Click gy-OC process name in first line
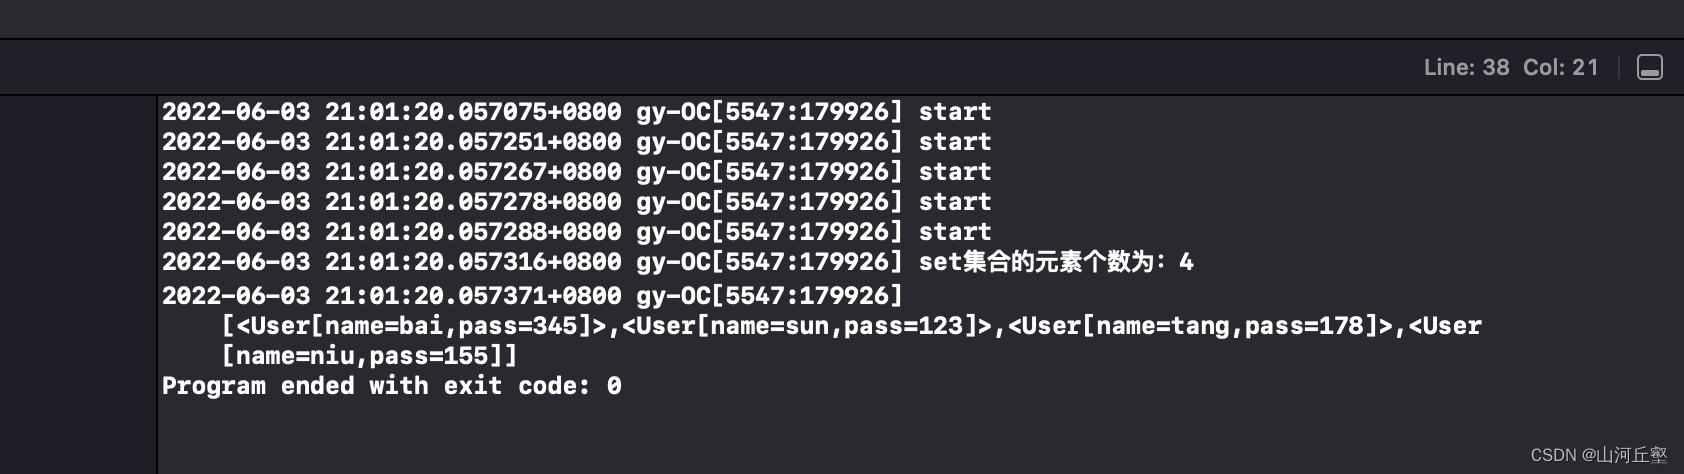The width and height of the screenshot is (1684, 474). (x=672, y=112)
